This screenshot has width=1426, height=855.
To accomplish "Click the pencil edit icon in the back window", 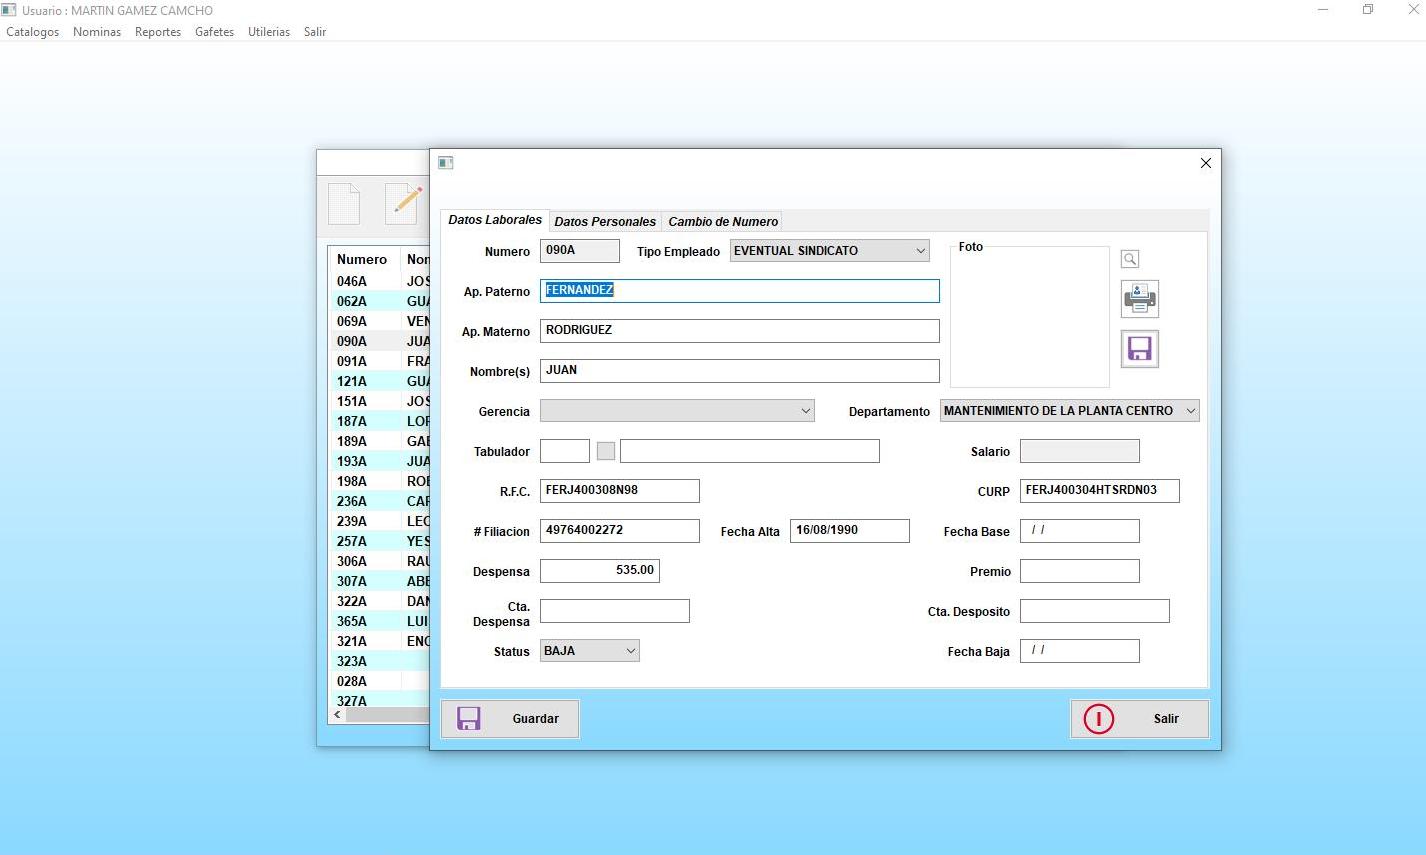I will (405, 203).
